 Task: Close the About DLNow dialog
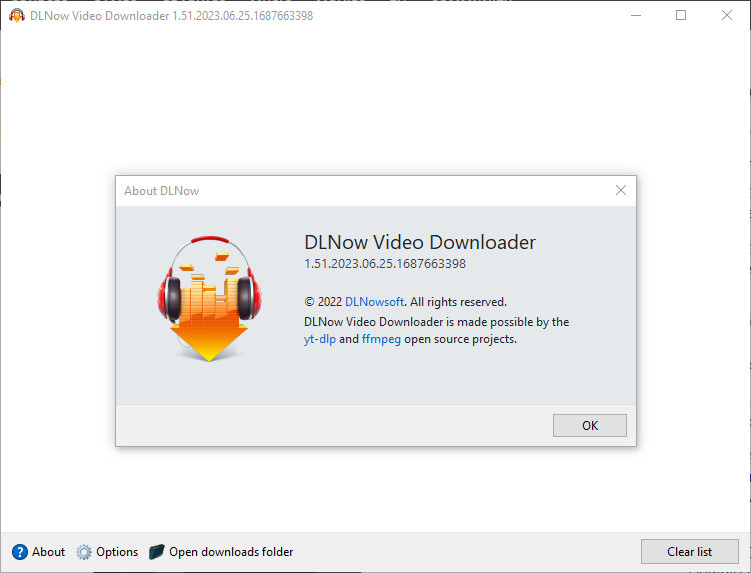point(621,190)
